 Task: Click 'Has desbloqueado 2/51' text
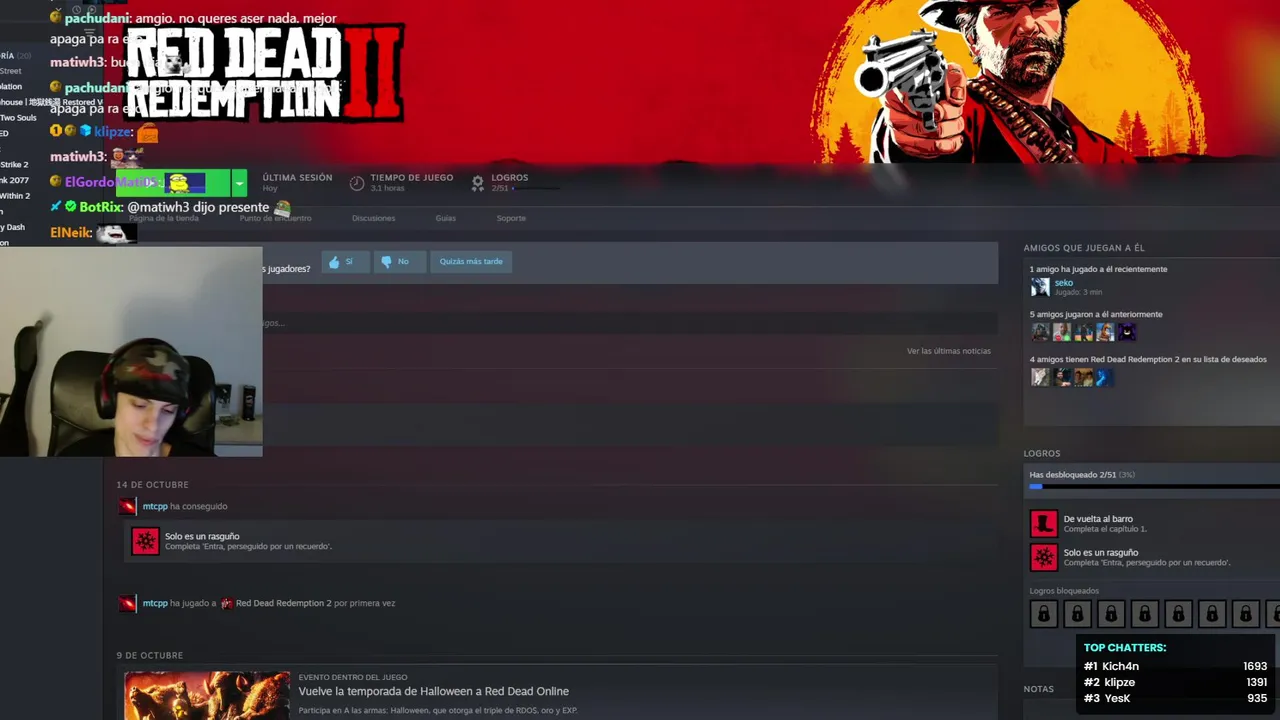pyautogui.click(x=1073, y=475)
